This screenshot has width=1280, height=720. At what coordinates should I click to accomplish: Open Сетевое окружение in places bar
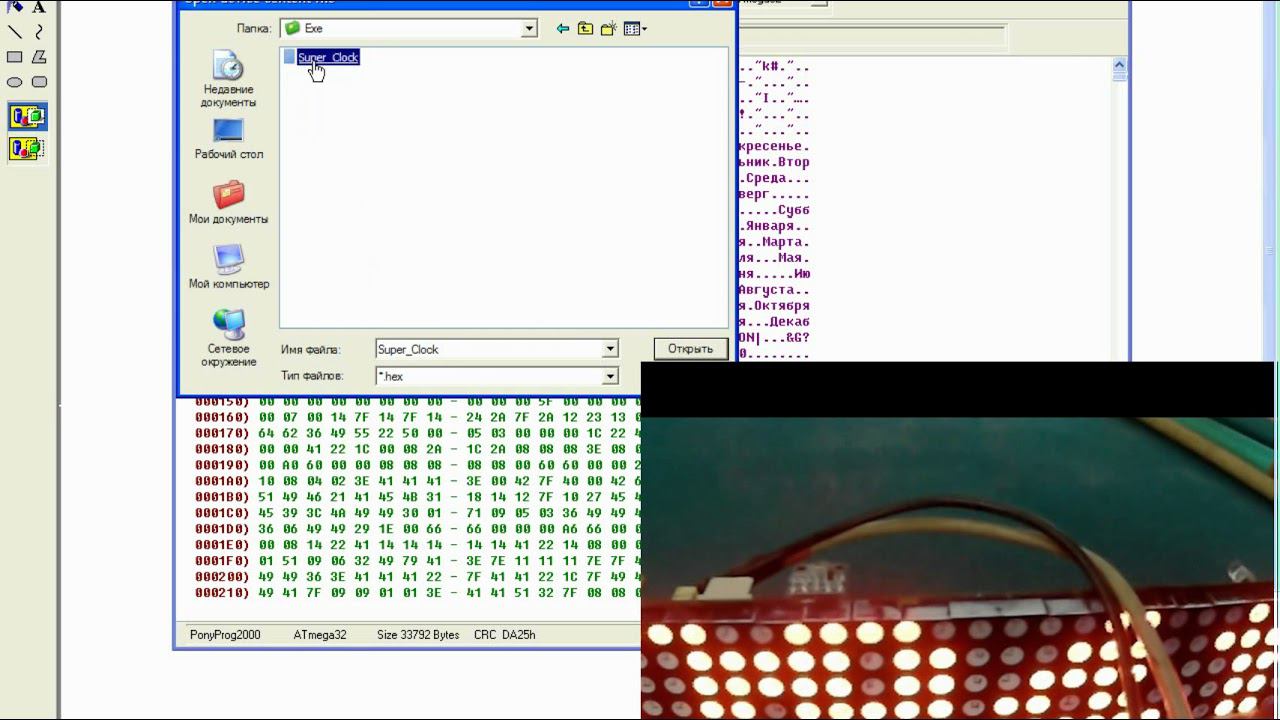click(x=229, y=338)
